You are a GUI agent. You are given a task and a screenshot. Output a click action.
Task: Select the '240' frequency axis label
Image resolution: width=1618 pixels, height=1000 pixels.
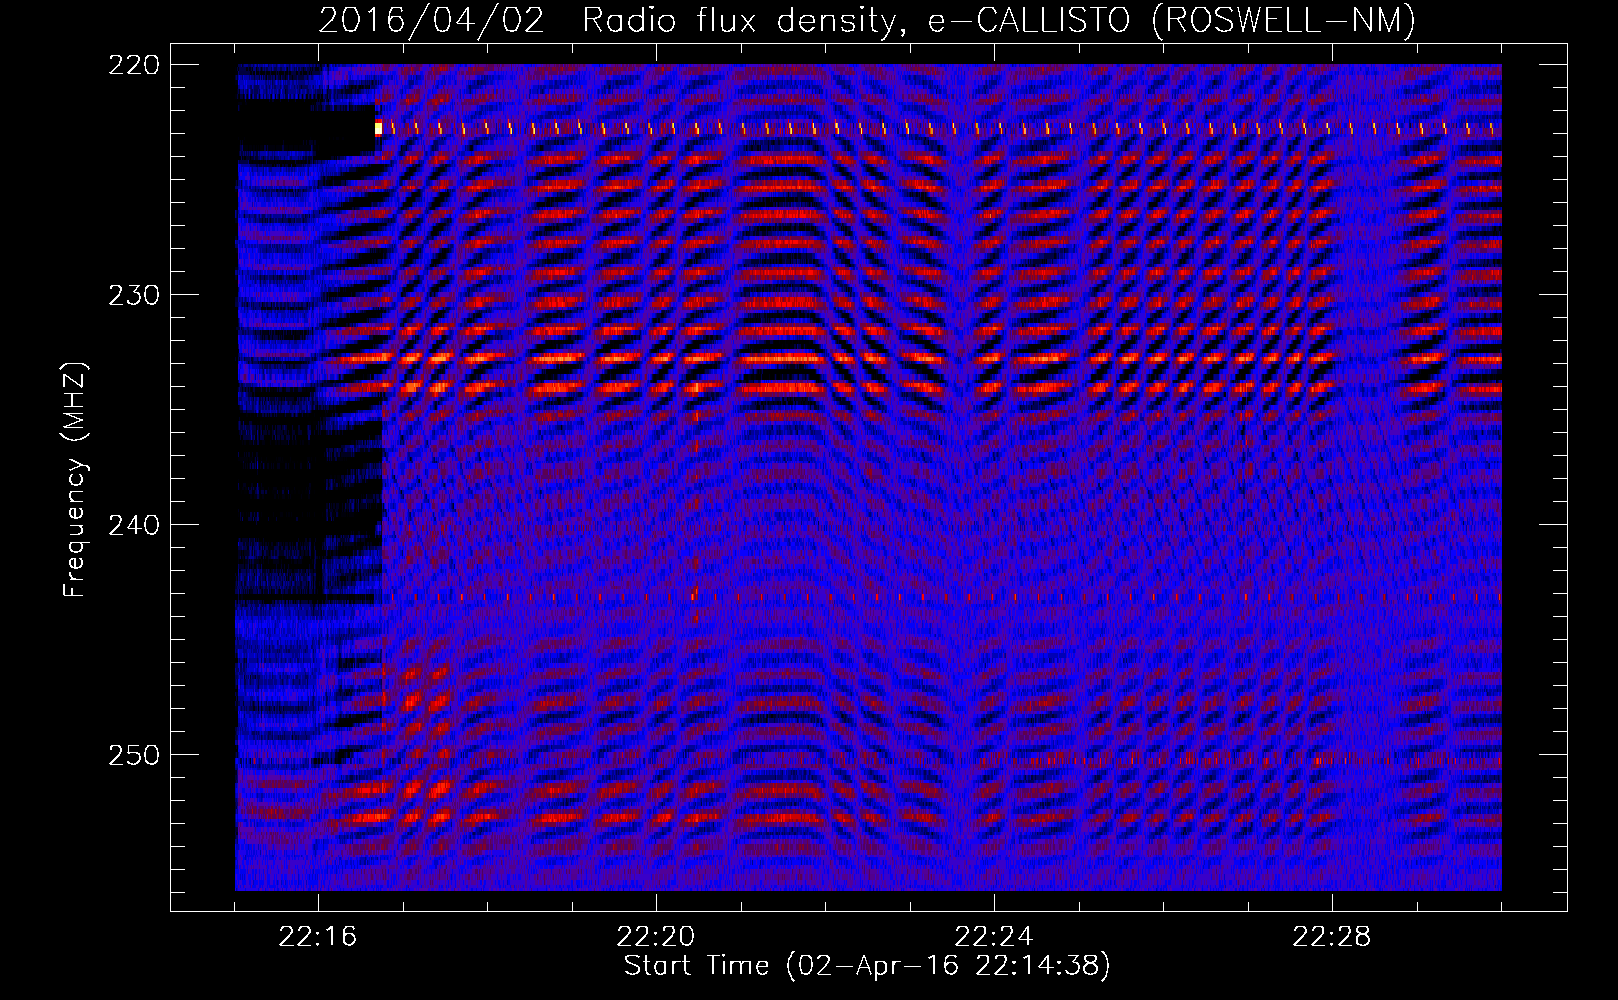133,525
